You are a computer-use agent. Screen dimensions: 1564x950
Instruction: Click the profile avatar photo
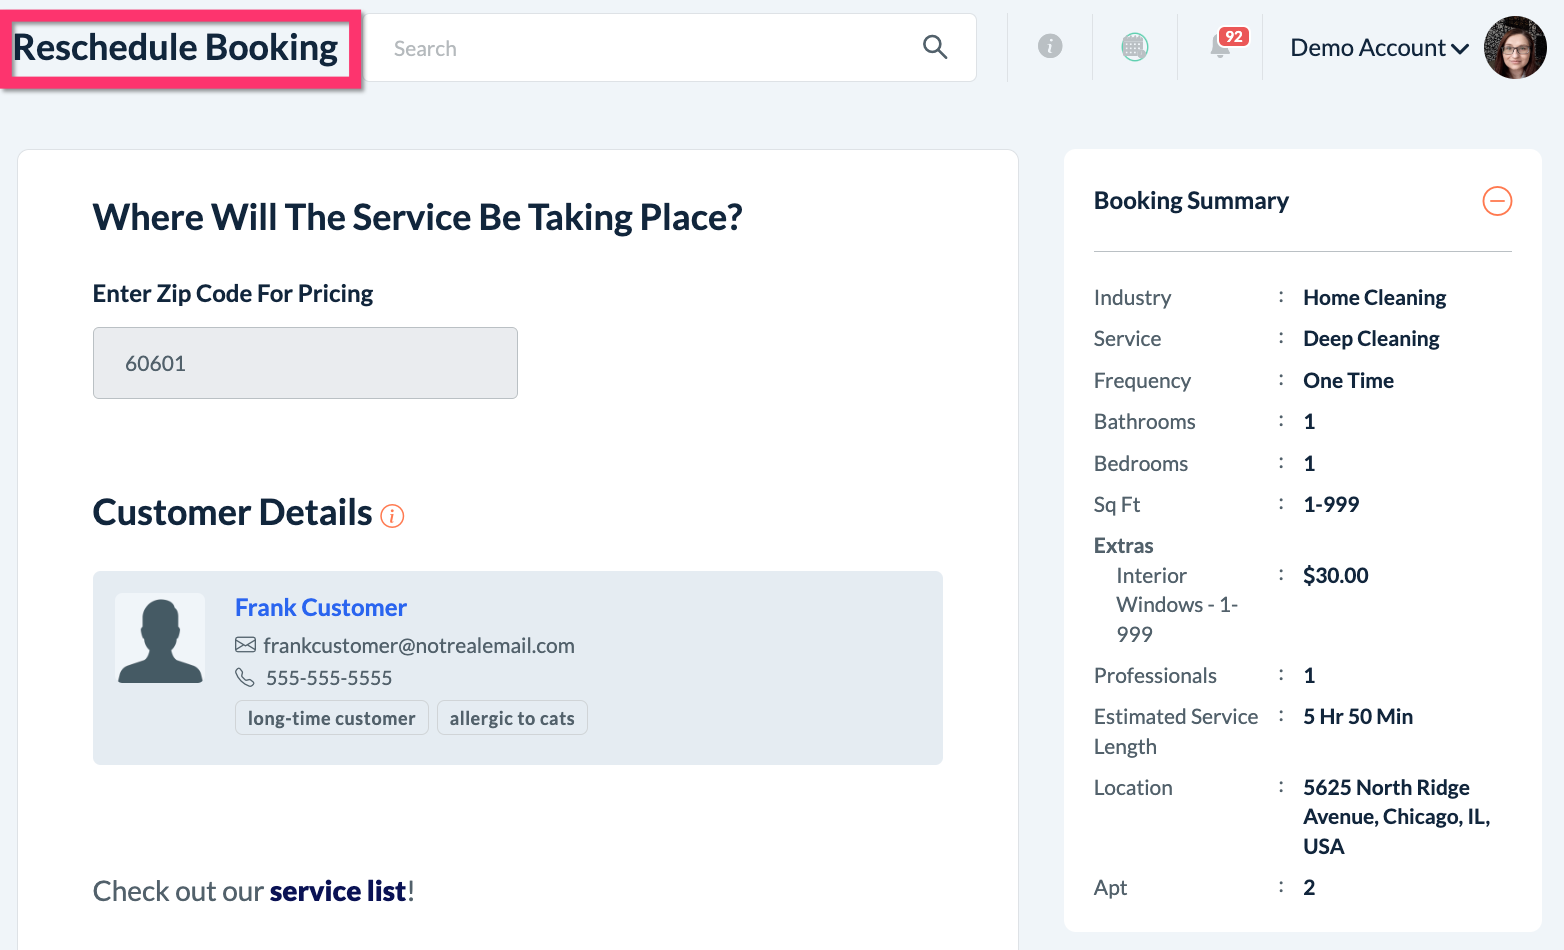(1515, 47)
